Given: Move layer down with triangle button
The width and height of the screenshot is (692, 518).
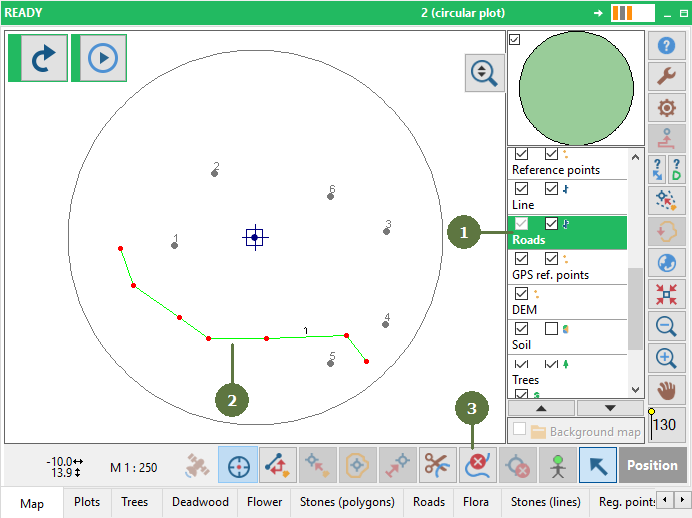Looking at the screenshot, I should (x=610, y=408).
